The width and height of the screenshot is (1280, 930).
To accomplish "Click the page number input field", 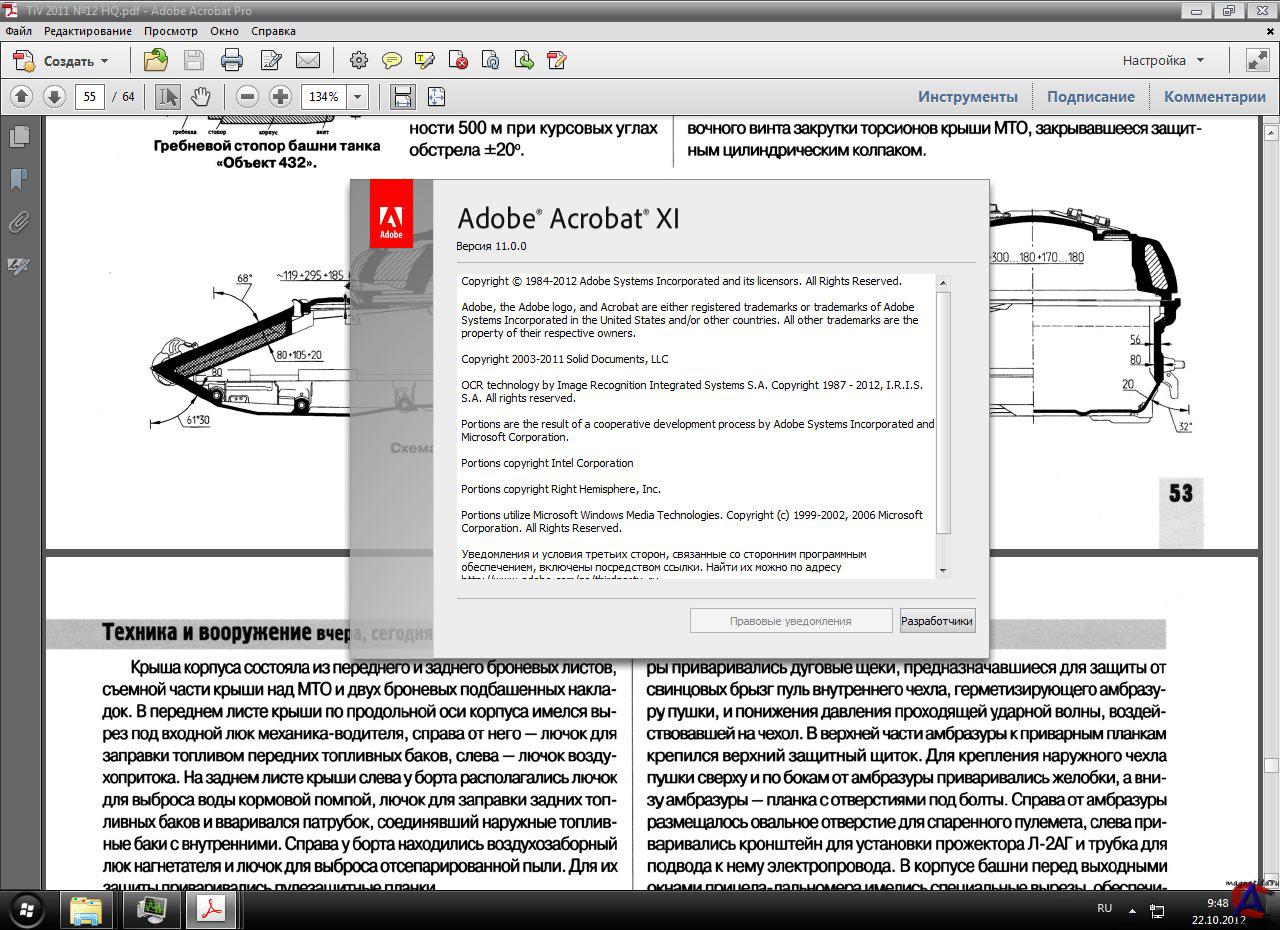I will (90, 97).
